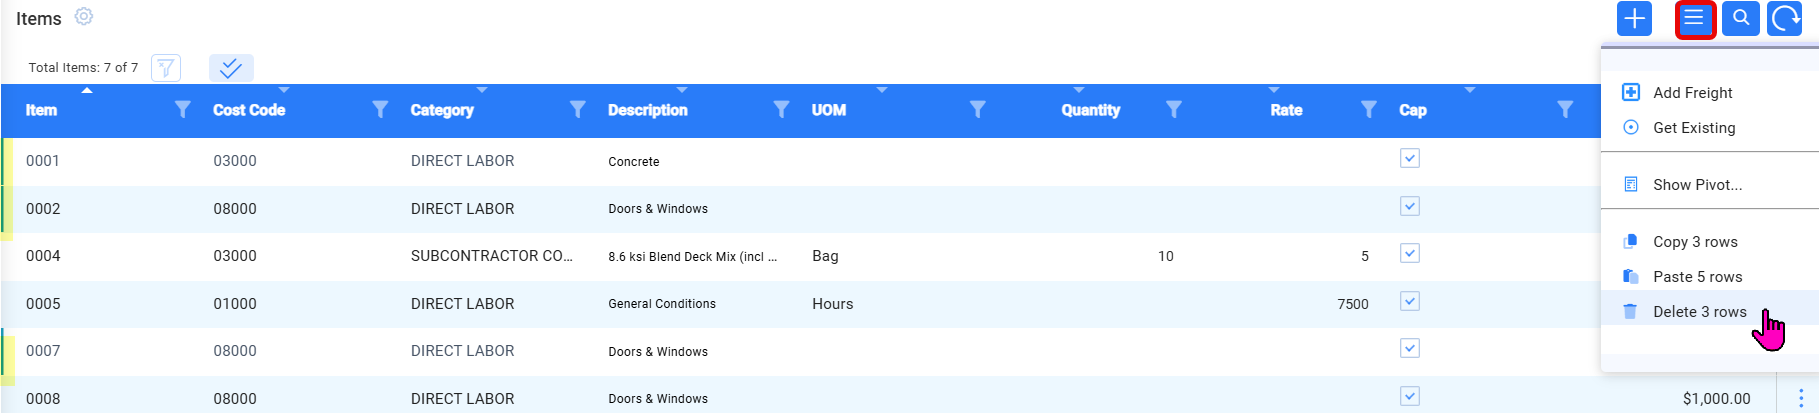Image resolution: width=1819 pixels, height=413 pixels.
Task: Toggle Cap checkbox for item 0008
Action: point(1410,396)
